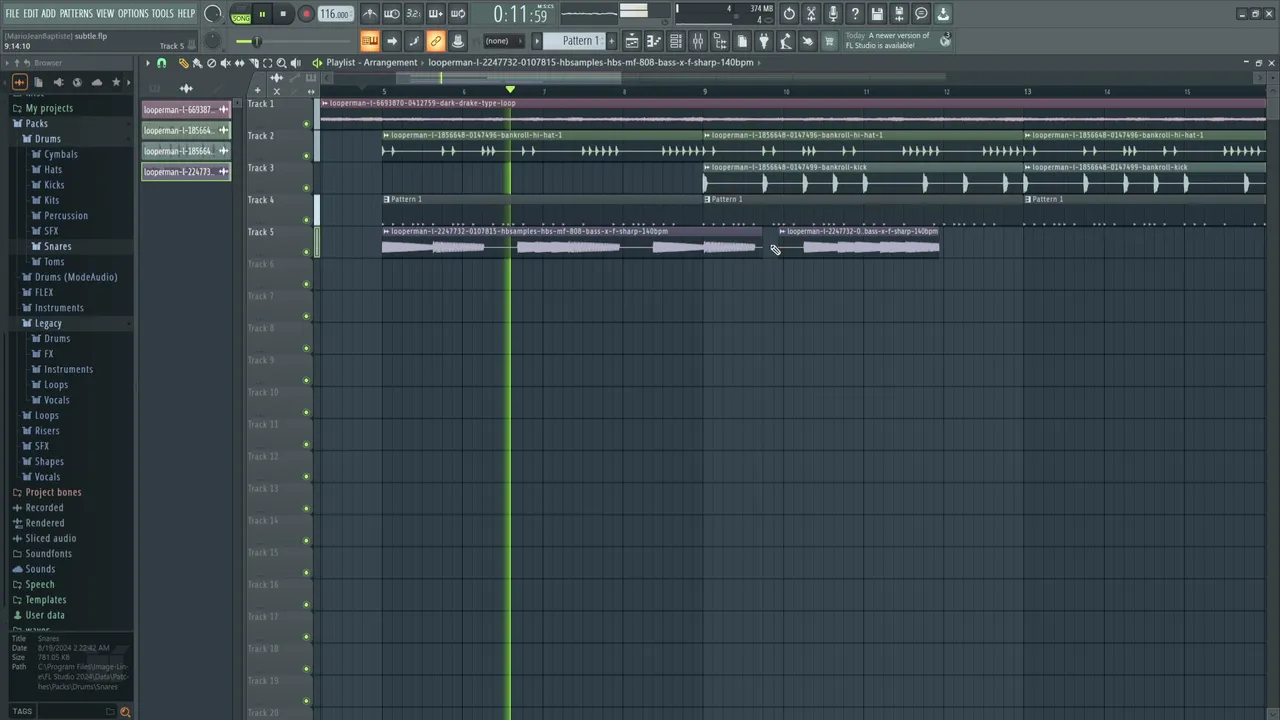Open browser favorites star tab

coord(116,82)
